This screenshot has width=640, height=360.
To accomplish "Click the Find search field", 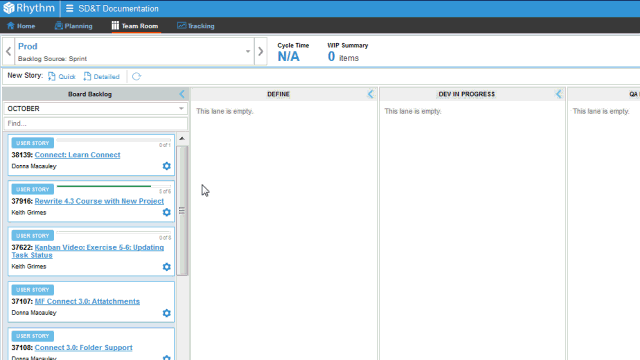I will (96, 123).
